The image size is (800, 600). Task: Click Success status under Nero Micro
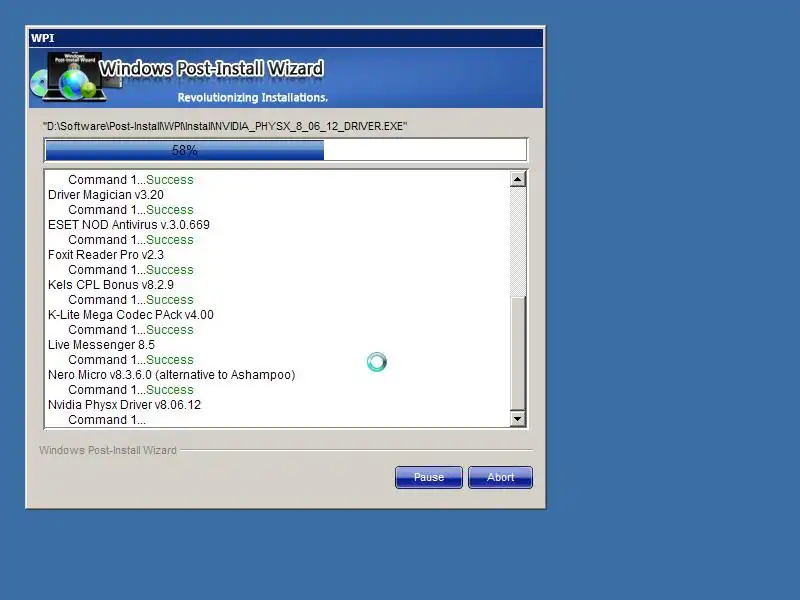click(x=169, y=390)
